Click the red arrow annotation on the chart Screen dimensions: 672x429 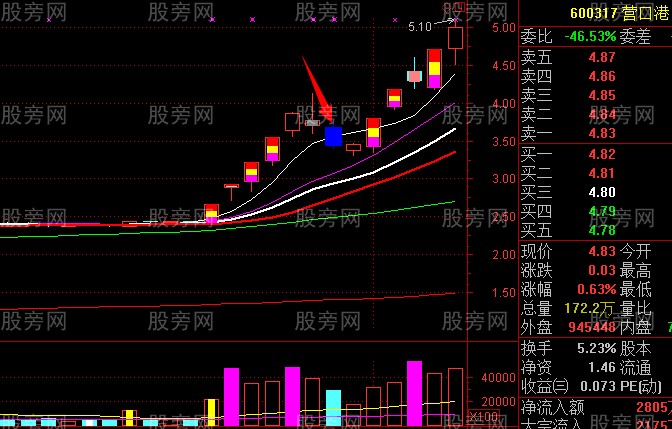point(317,88)
